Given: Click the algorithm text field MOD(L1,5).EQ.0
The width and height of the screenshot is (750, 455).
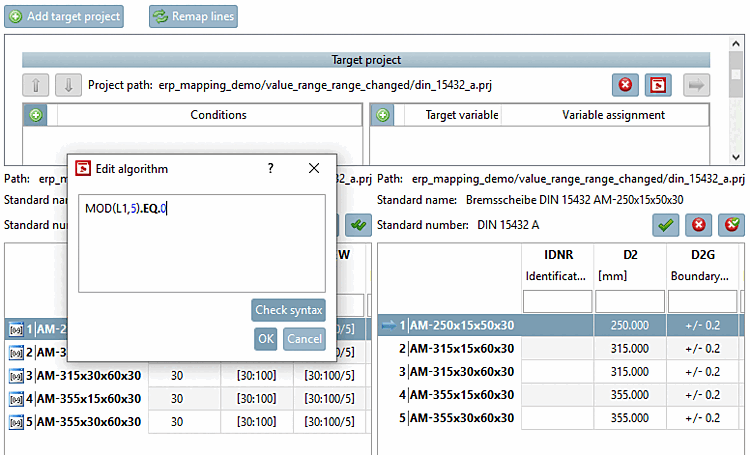Looking at the screenshot, I should coord(201,242).
